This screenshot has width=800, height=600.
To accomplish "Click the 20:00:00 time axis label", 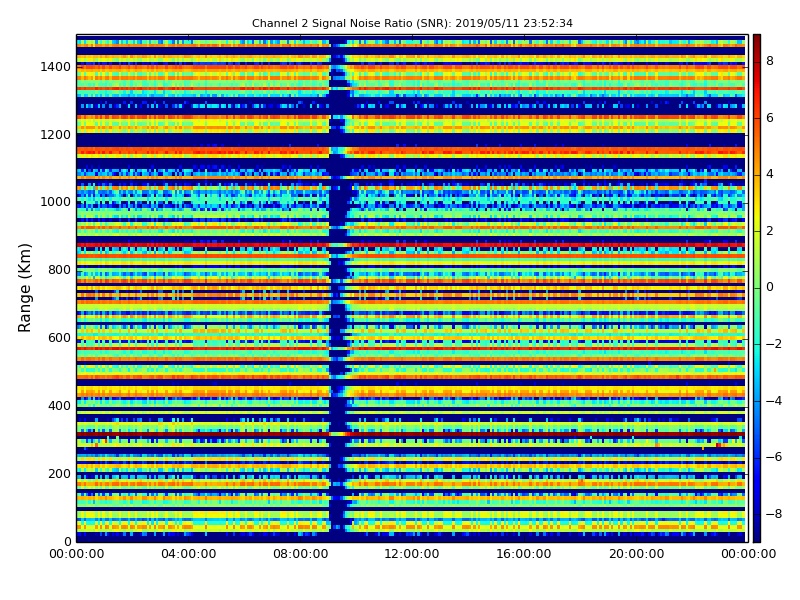I will pos(636,554).
